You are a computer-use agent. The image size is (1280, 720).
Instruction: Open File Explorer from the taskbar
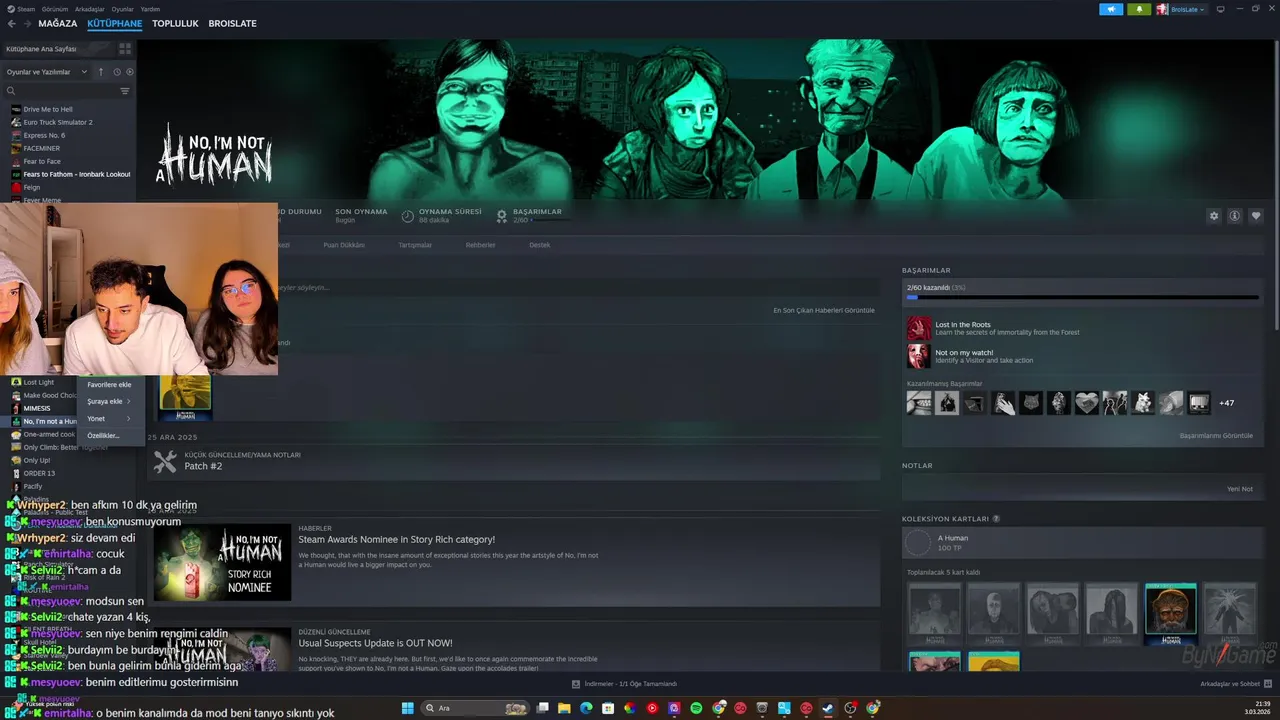[x=564, y=708]
